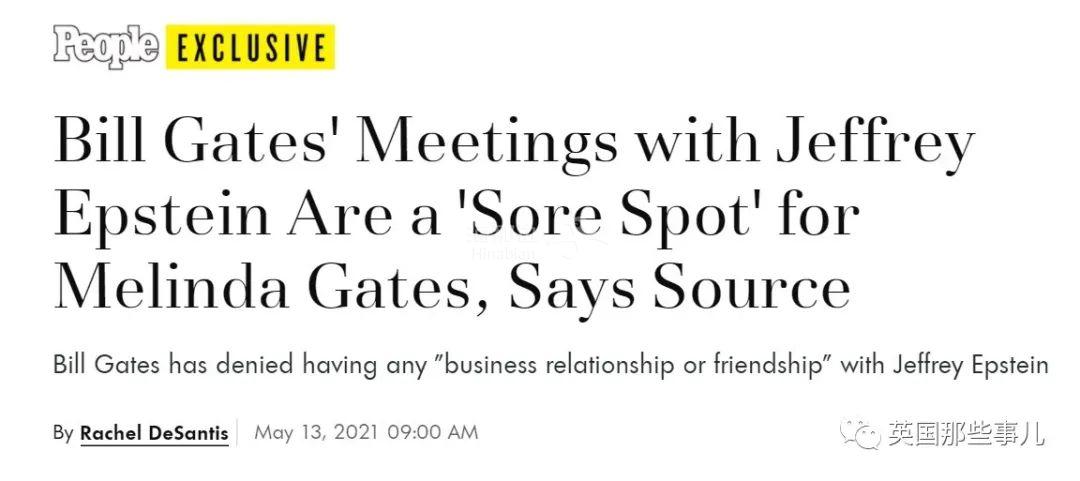This screenshot has height=481, width=1080.
Task: Click "Says Source" at headline end
Action: point(679,286)
